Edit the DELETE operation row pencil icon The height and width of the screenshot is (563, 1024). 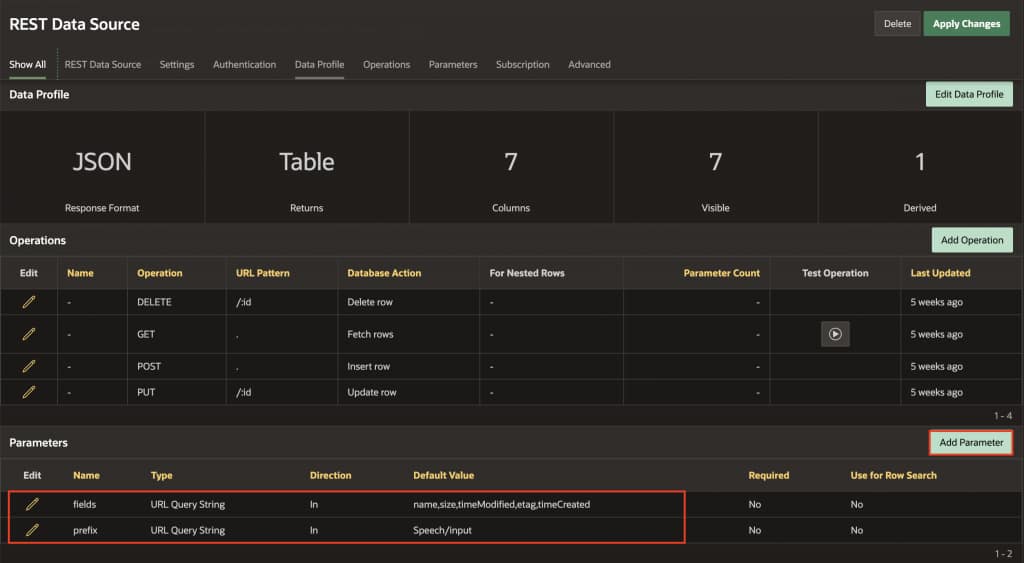pyautogui.click(x=29, y=302)
